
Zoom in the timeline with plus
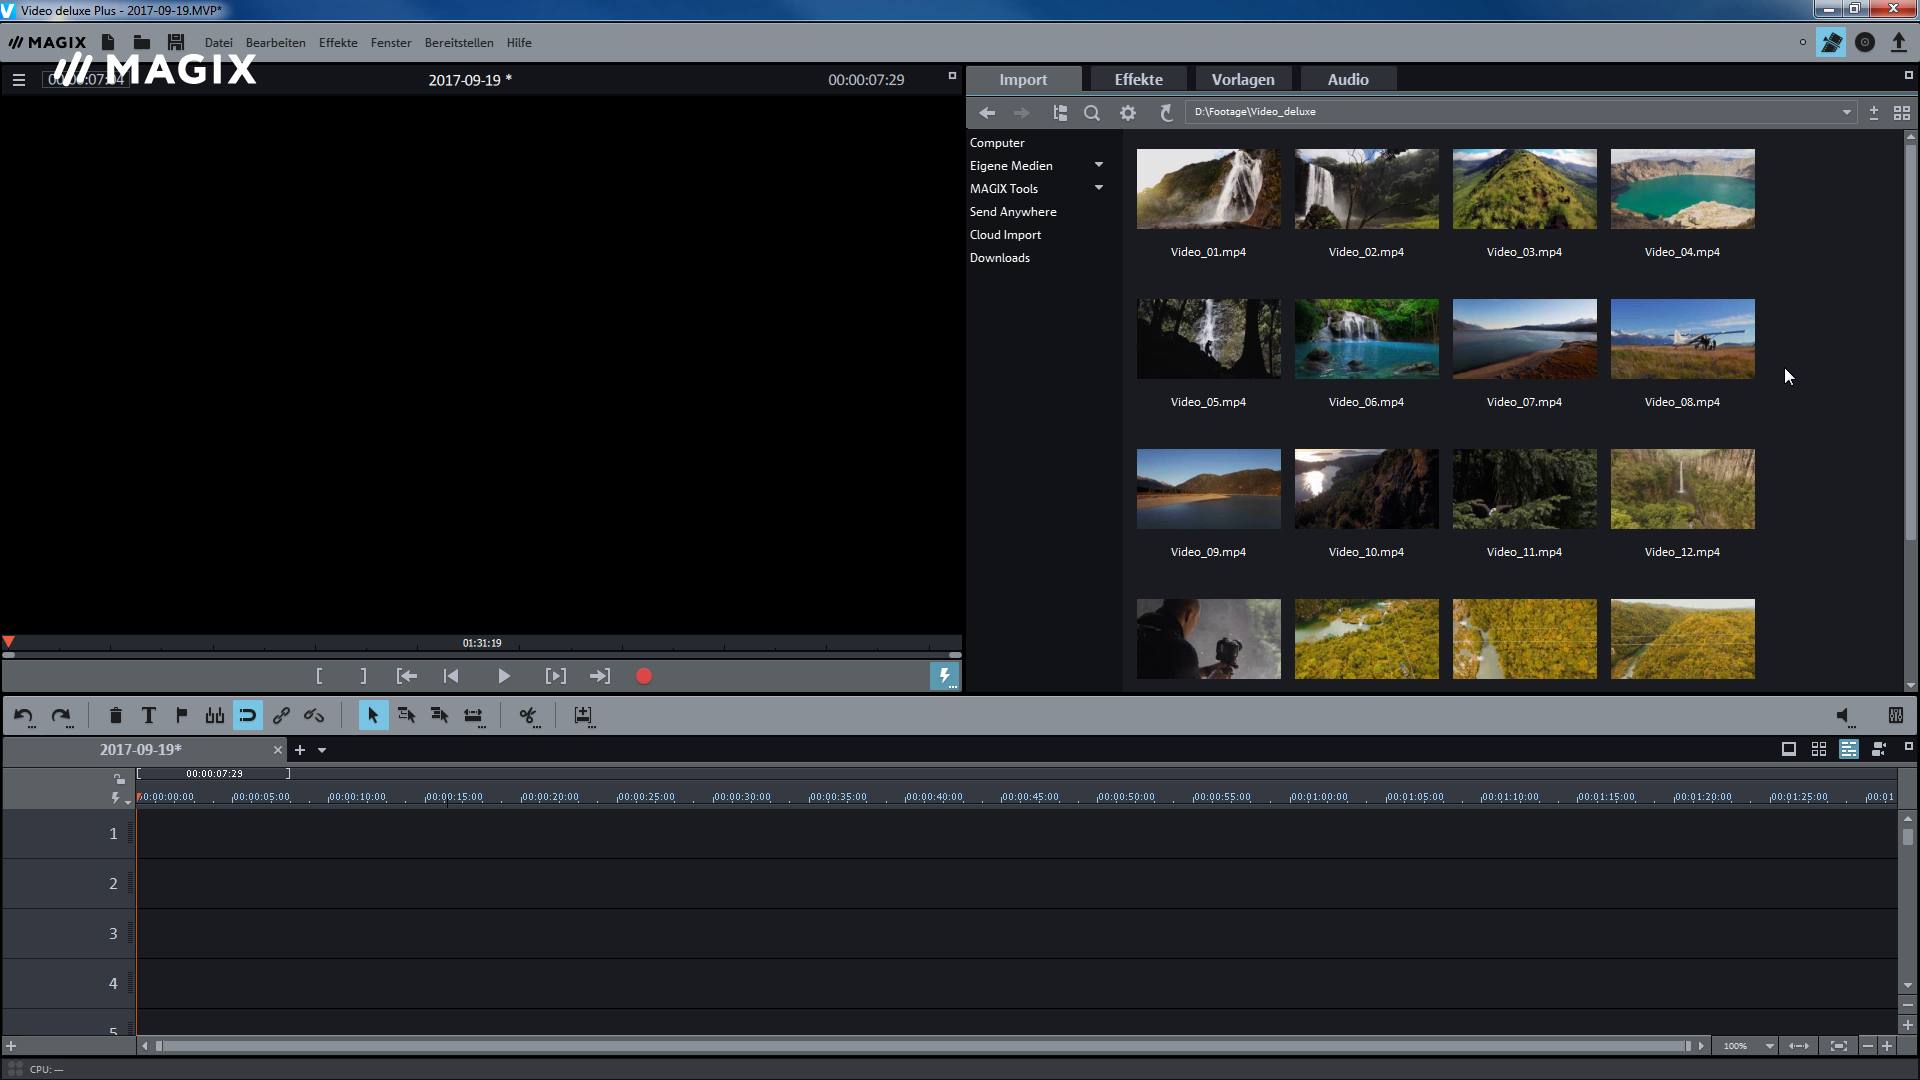(x=1887, y=1046)
